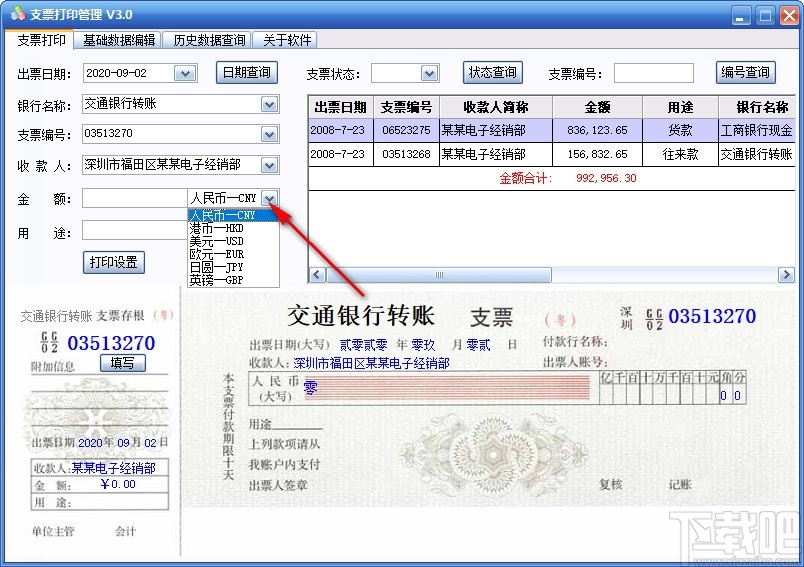Select check number 03513268 cell
The height and width of the screenshot is (567, 804).
406,154
